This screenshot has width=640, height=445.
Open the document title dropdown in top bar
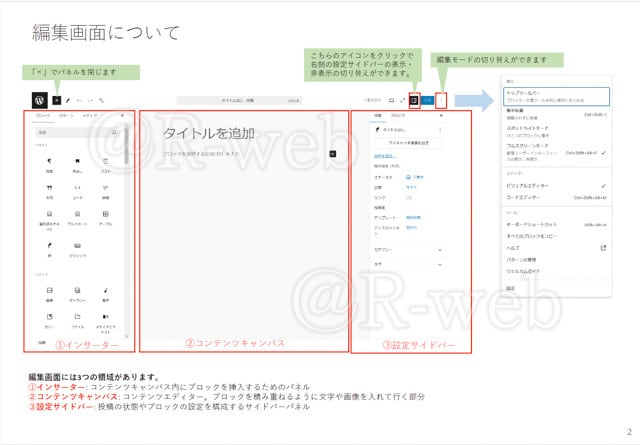pyautogui.click(x=238, y=101)
